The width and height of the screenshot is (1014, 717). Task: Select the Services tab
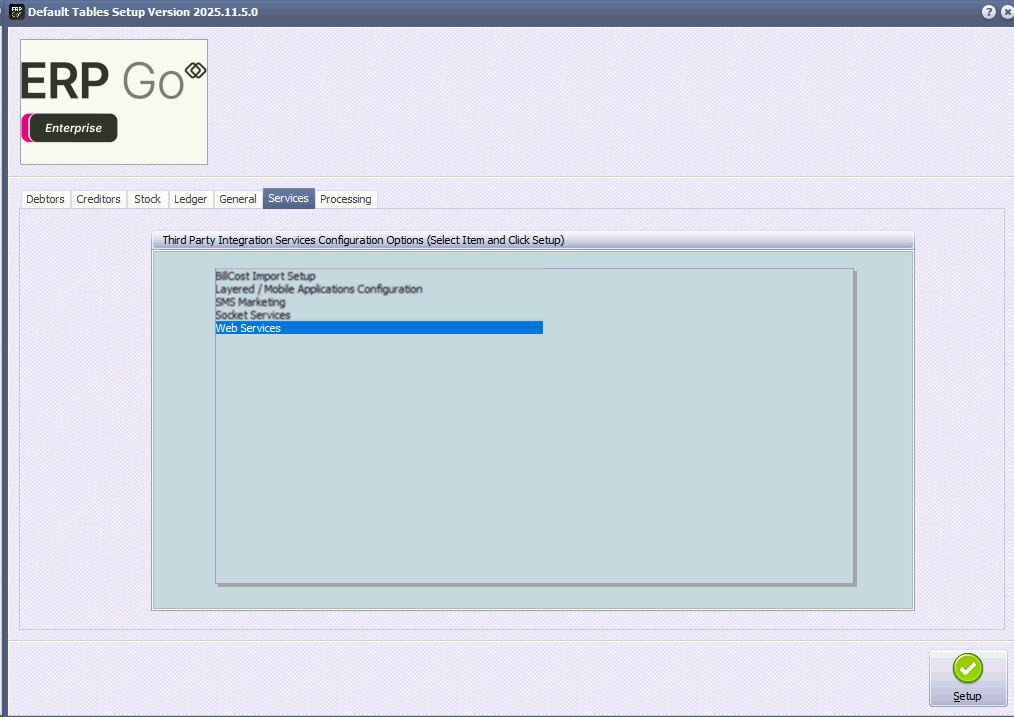(288, 199)
